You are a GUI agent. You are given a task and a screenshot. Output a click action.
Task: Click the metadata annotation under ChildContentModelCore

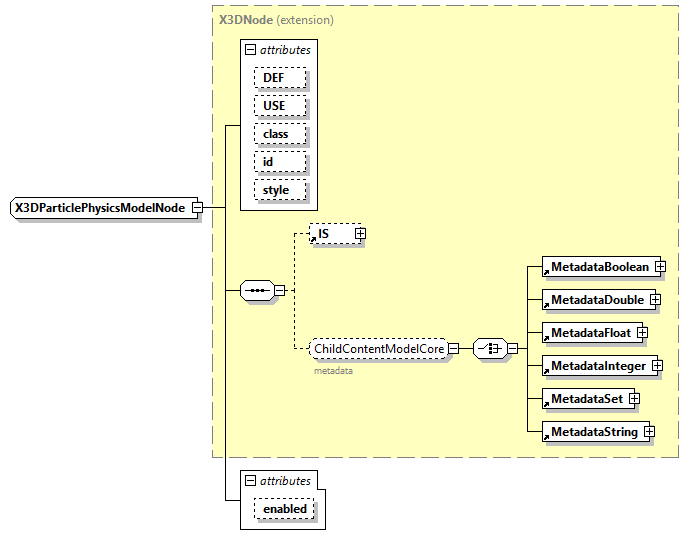click(333, 371)
